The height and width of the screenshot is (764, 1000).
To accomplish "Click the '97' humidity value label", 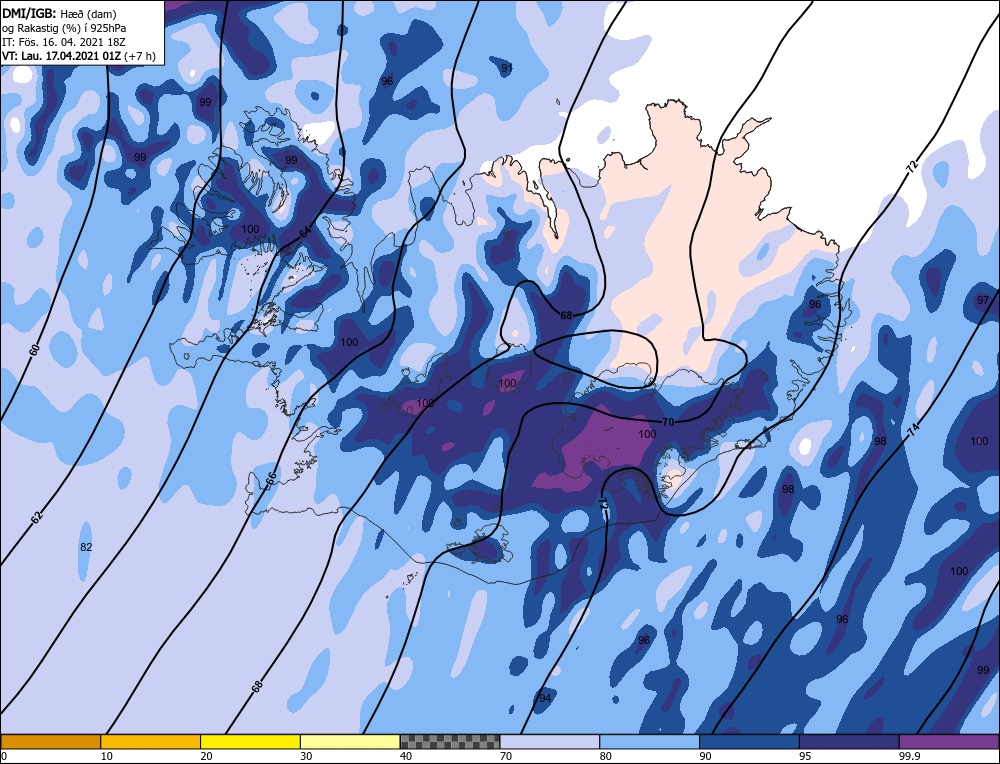I will point(983,300).
